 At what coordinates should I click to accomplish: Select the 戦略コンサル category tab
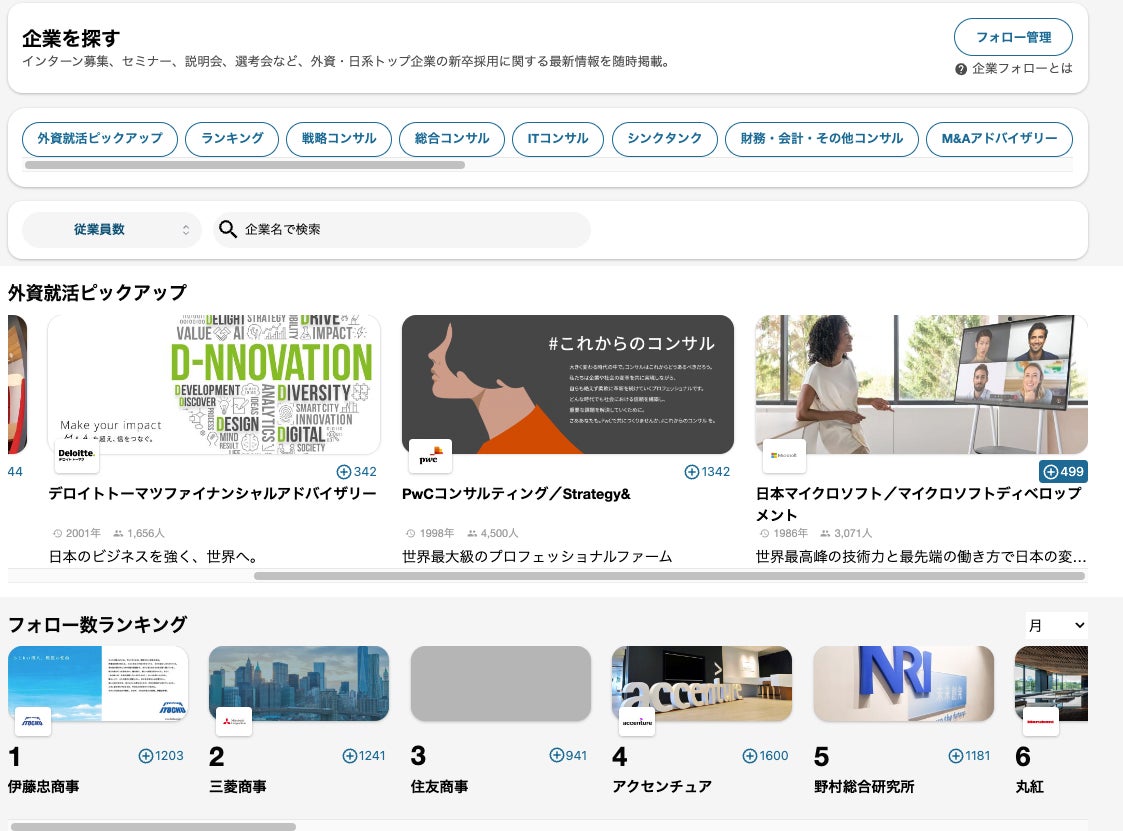coord(339,138)
